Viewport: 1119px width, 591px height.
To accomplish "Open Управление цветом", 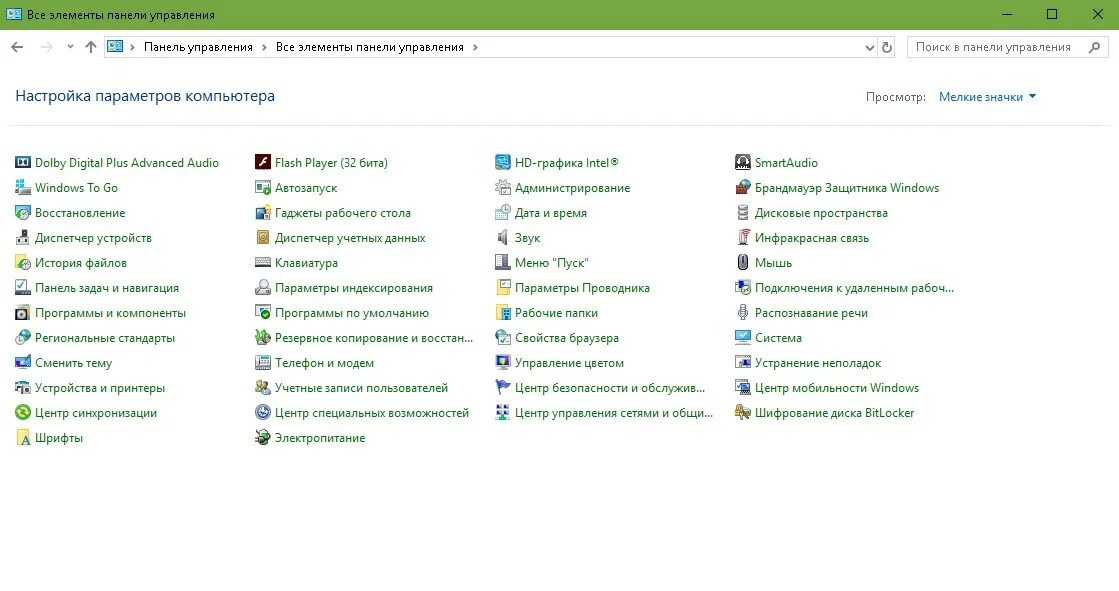I will [x=569, y=363].
